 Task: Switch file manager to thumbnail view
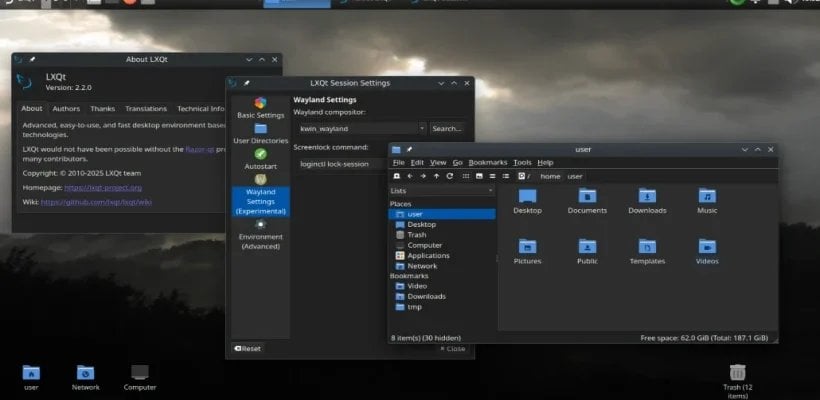[479, 176]
